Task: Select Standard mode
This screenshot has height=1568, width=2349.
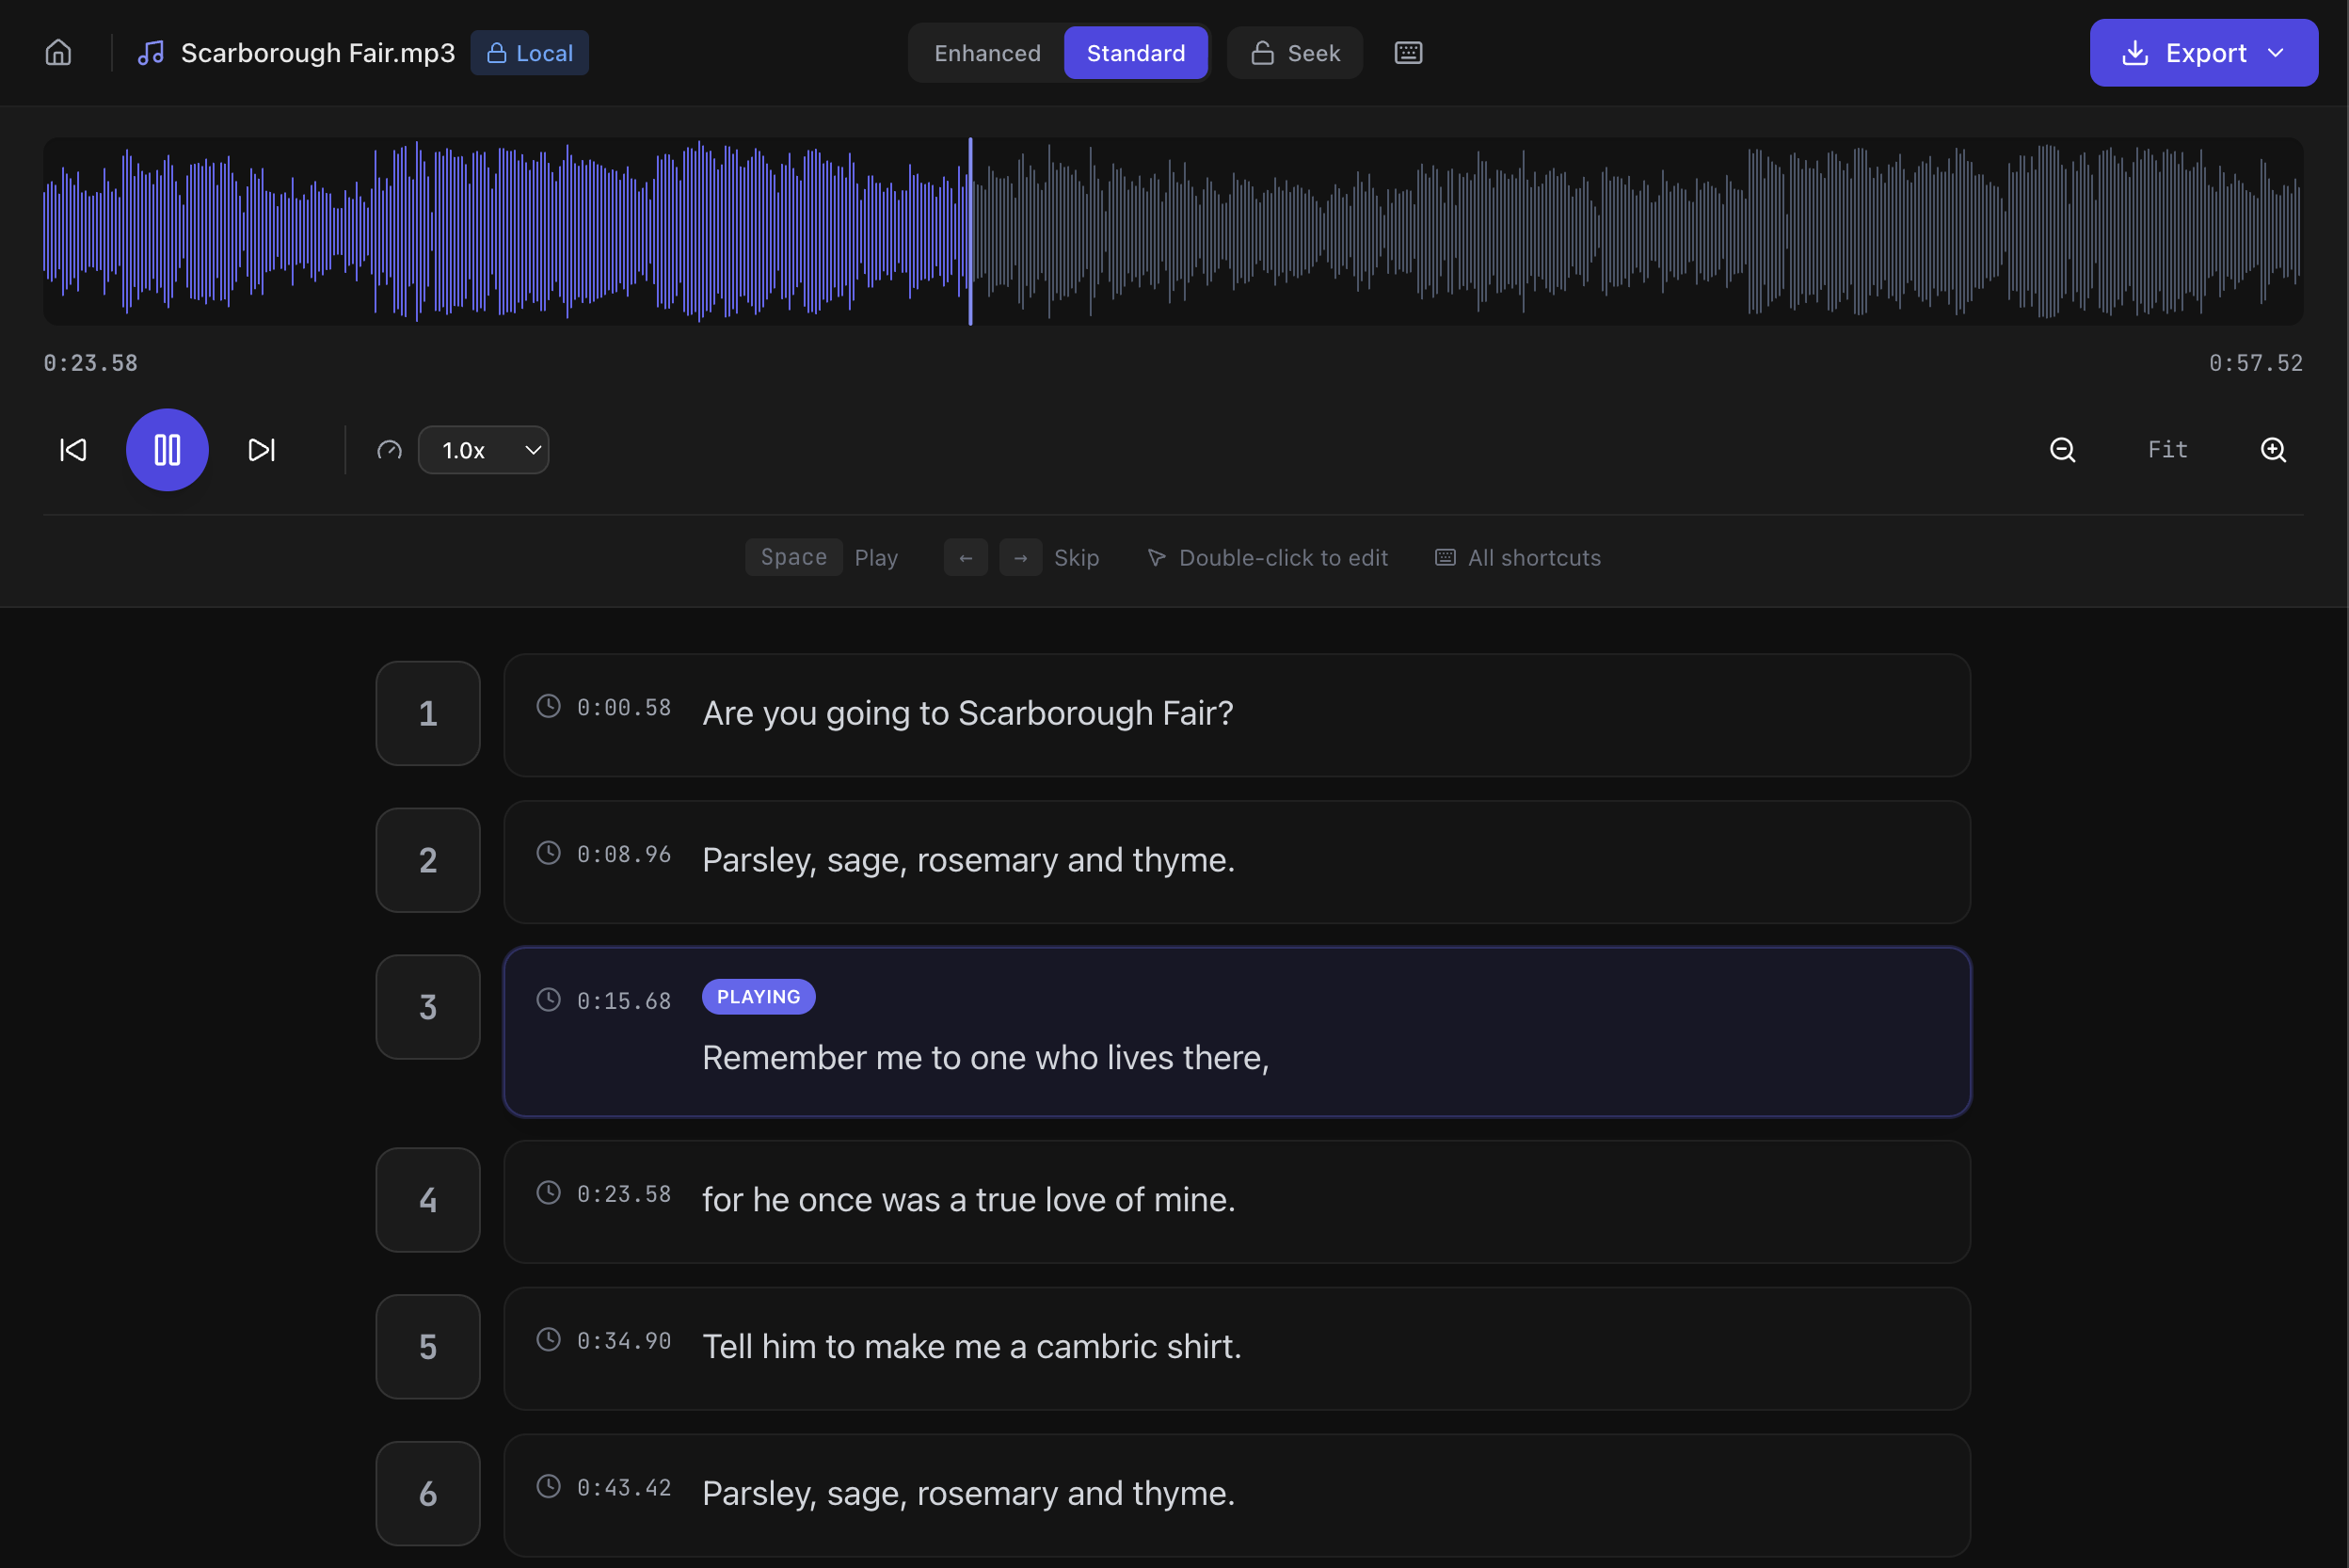Action: [1135, 53]
